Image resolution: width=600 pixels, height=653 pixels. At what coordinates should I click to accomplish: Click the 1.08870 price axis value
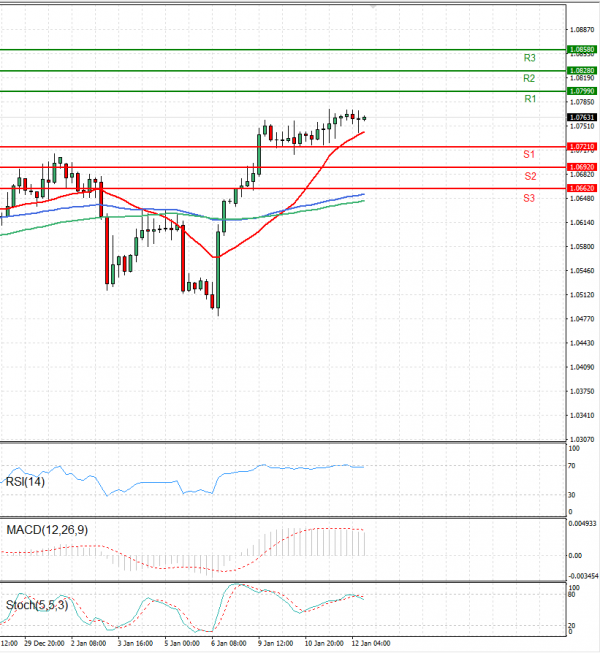point(582,30)
